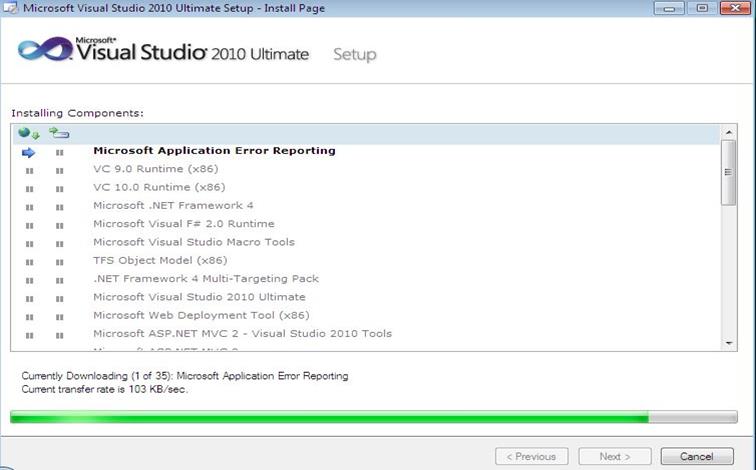Click the download status globe icon in list header

click(29, 133)
